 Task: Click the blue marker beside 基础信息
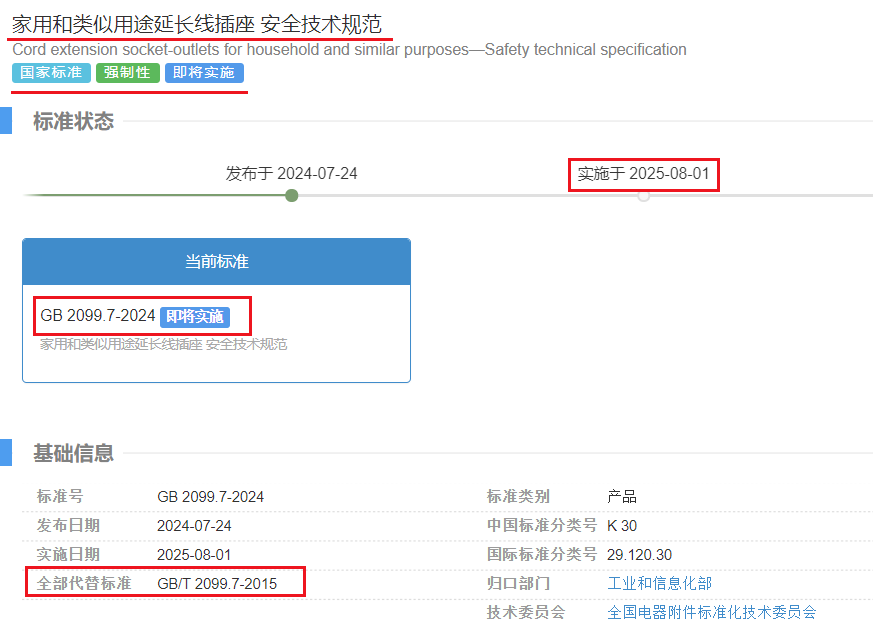click(5, 453)
